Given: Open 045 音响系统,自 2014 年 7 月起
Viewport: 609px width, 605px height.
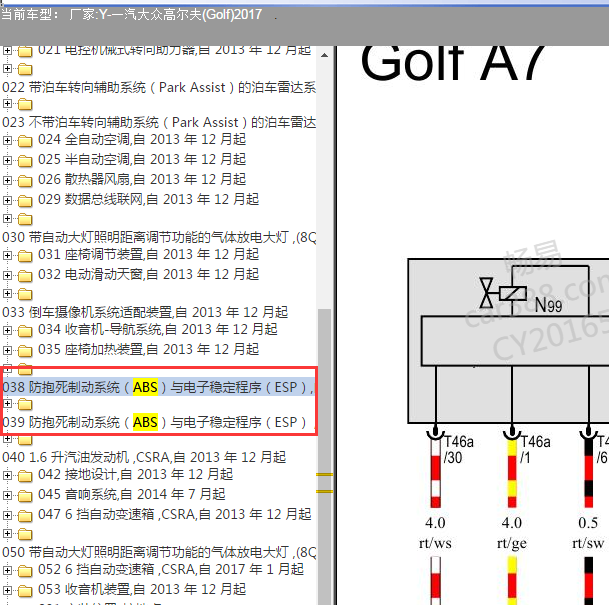Looking at the screenshot, I should click(x=132, y=494).
